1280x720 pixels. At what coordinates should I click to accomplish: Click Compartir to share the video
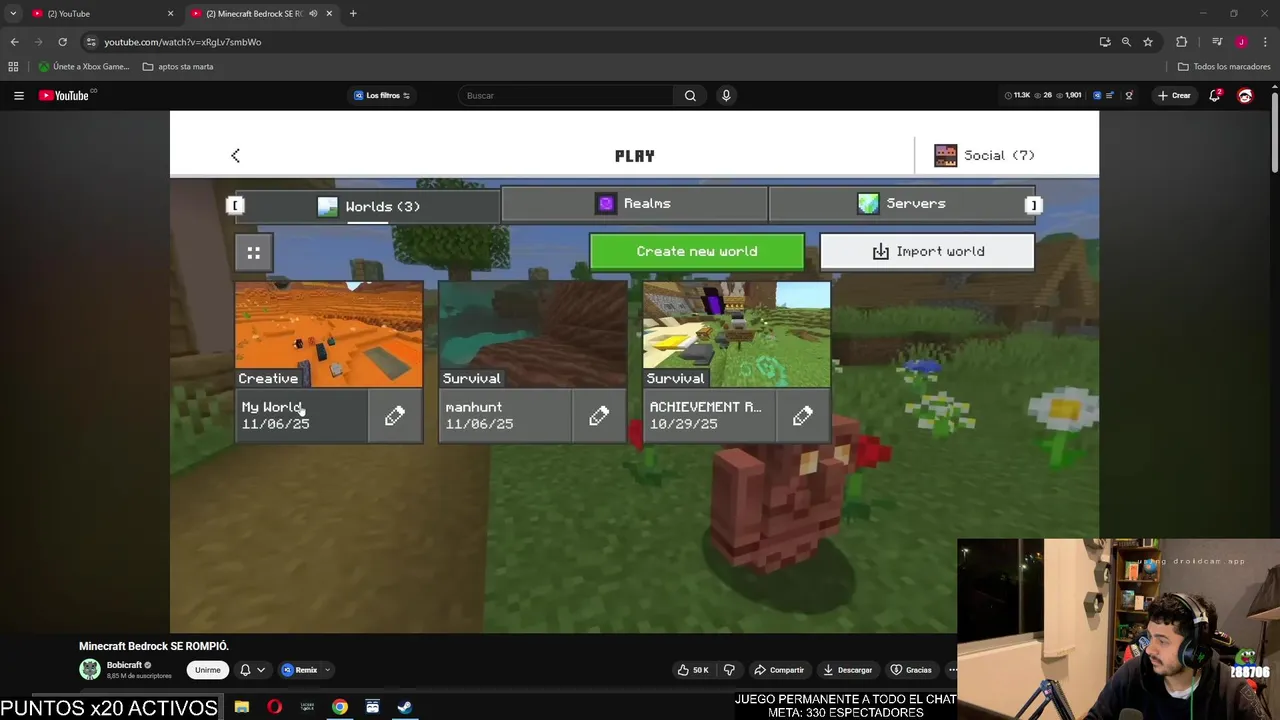[779, 670]
